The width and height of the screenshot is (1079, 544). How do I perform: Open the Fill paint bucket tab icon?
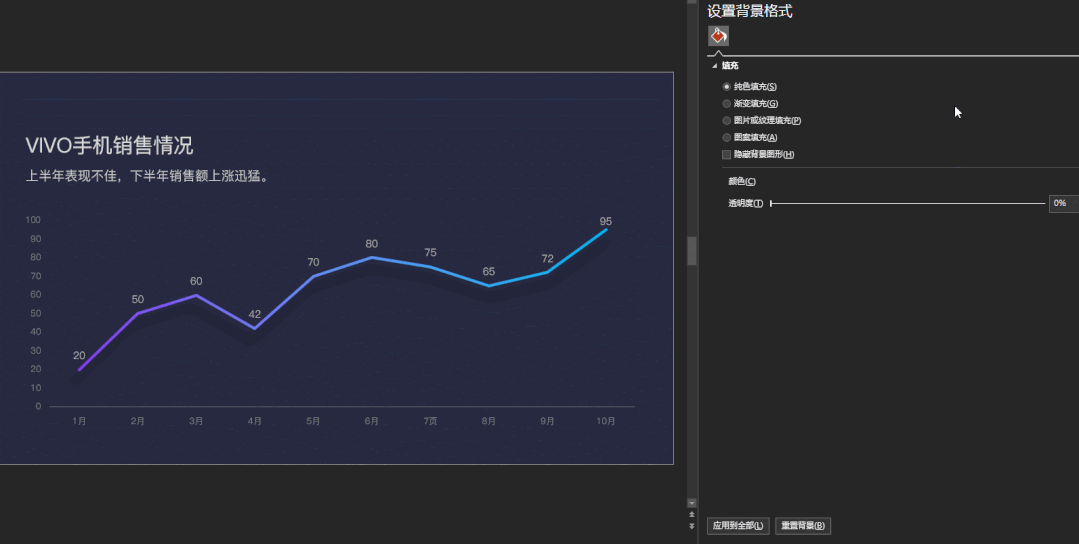tap(718, 36)
